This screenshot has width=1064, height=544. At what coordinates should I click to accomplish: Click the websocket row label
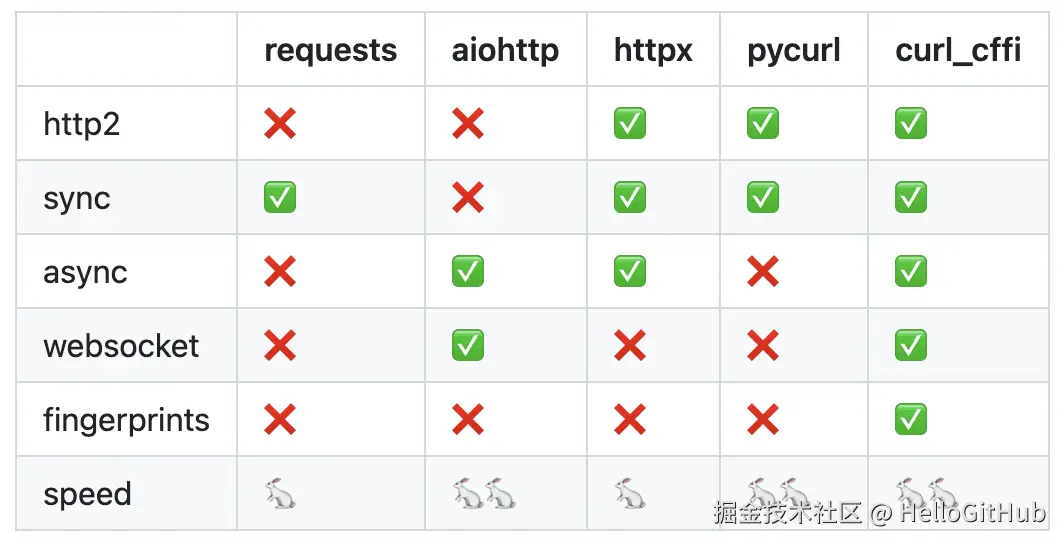[x=121, y=346]
